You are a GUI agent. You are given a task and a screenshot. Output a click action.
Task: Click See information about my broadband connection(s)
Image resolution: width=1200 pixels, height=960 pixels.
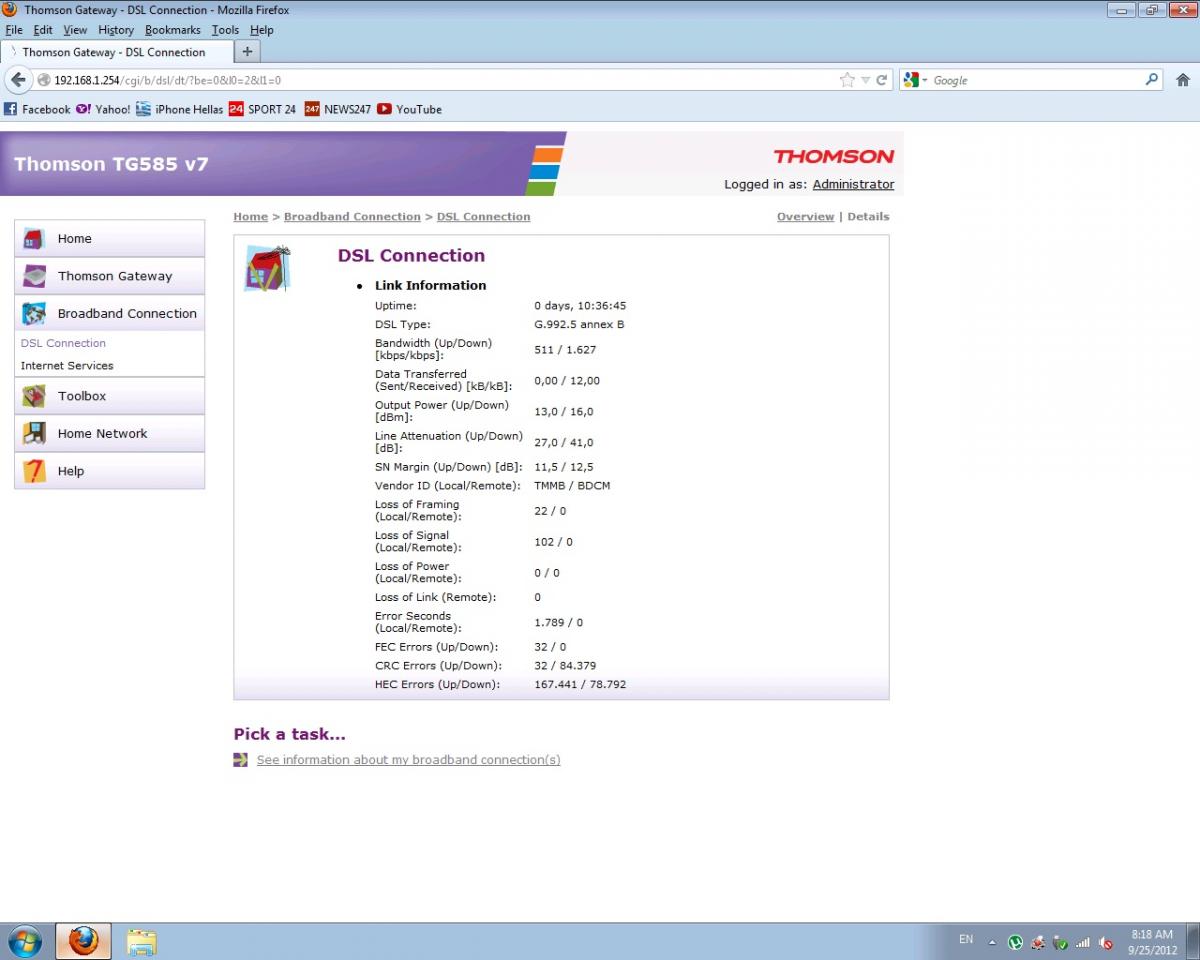[x=408, y=760]
